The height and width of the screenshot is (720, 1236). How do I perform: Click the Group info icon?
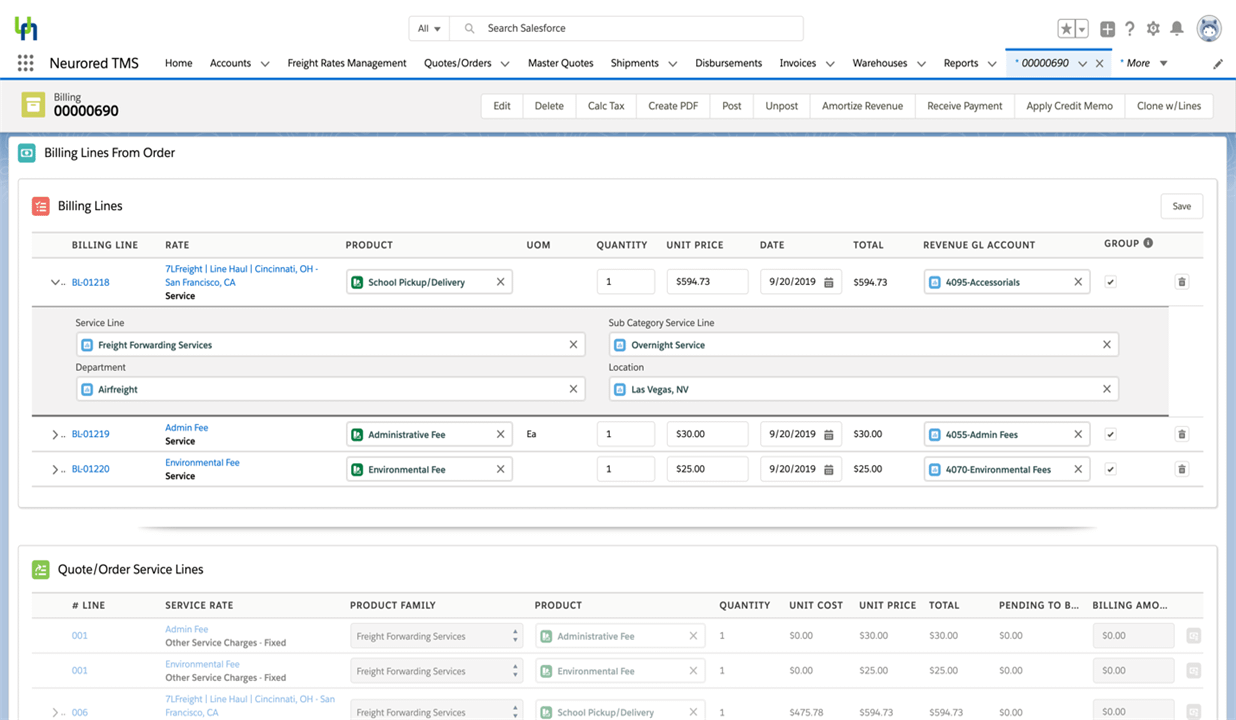pos(1148,243)
